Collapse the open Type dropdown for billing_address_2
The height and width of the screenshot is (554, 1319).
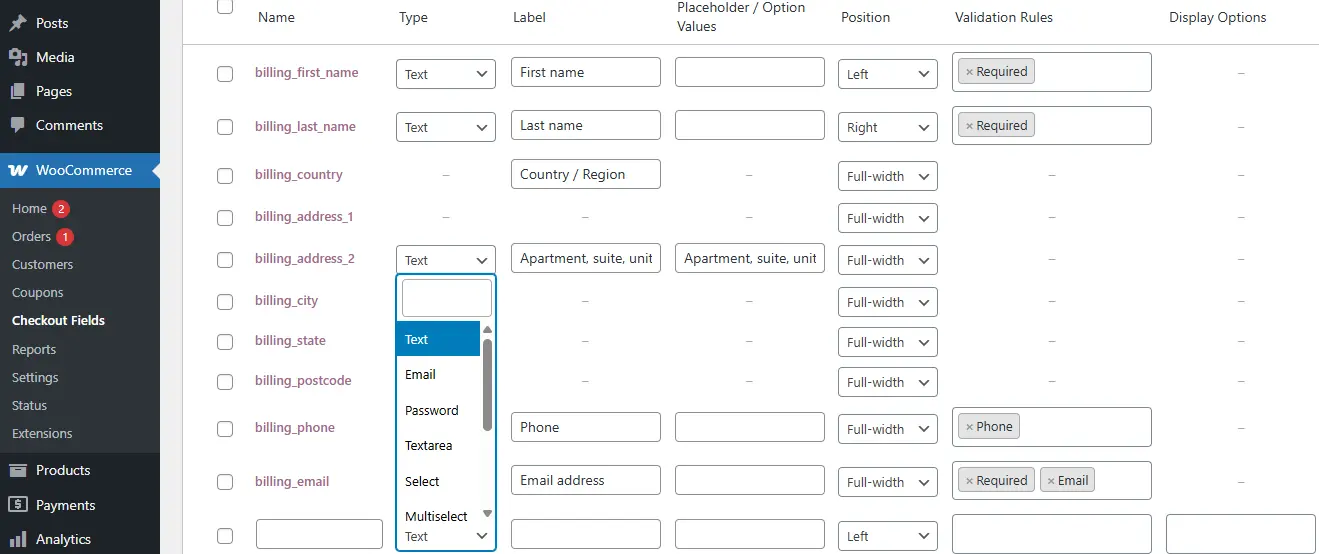click(446, 260)
